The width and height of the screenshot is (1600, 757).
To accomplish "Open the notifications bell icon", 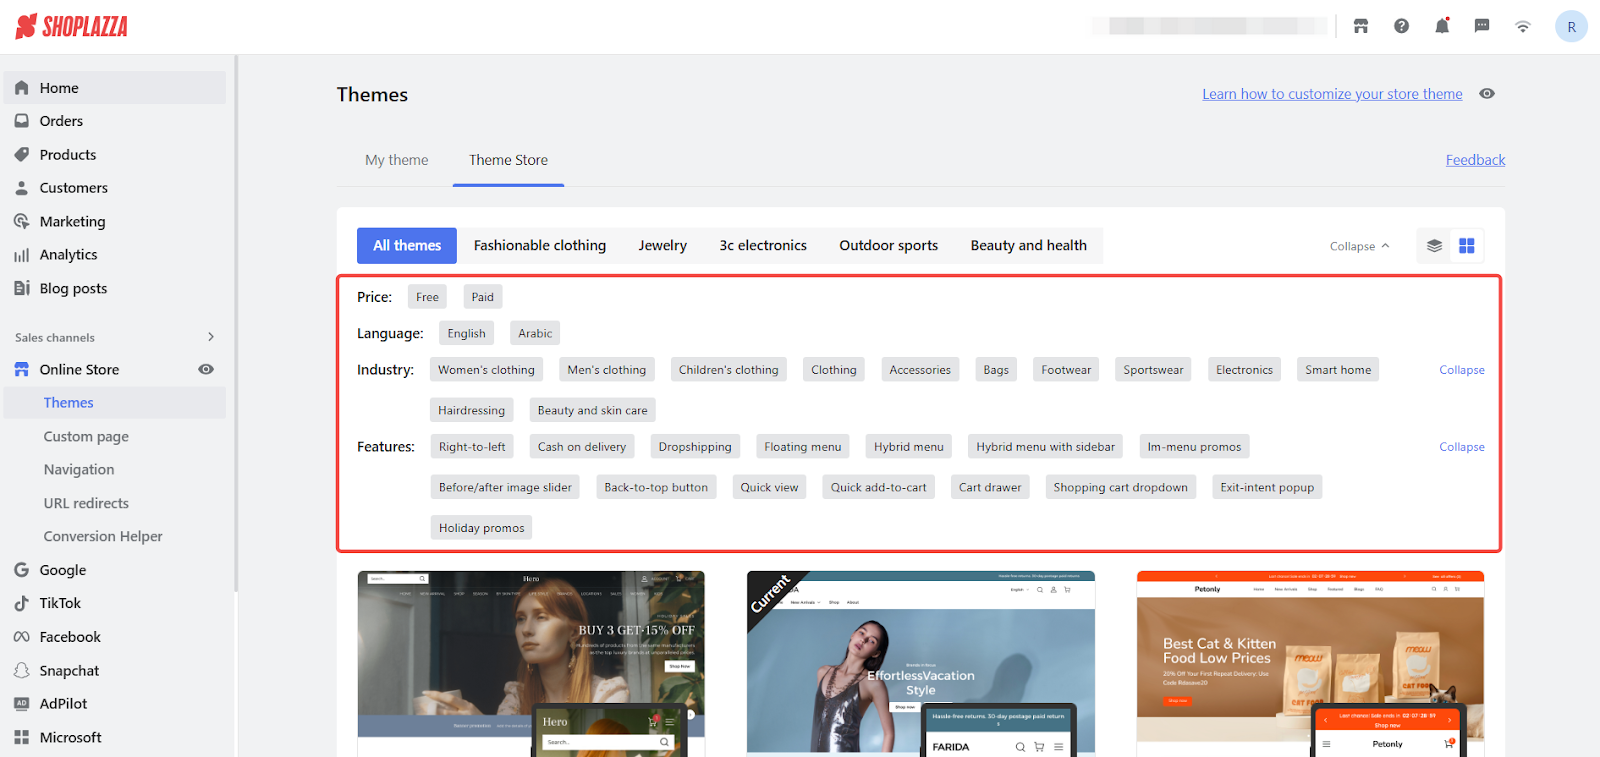I will 1442,26.
